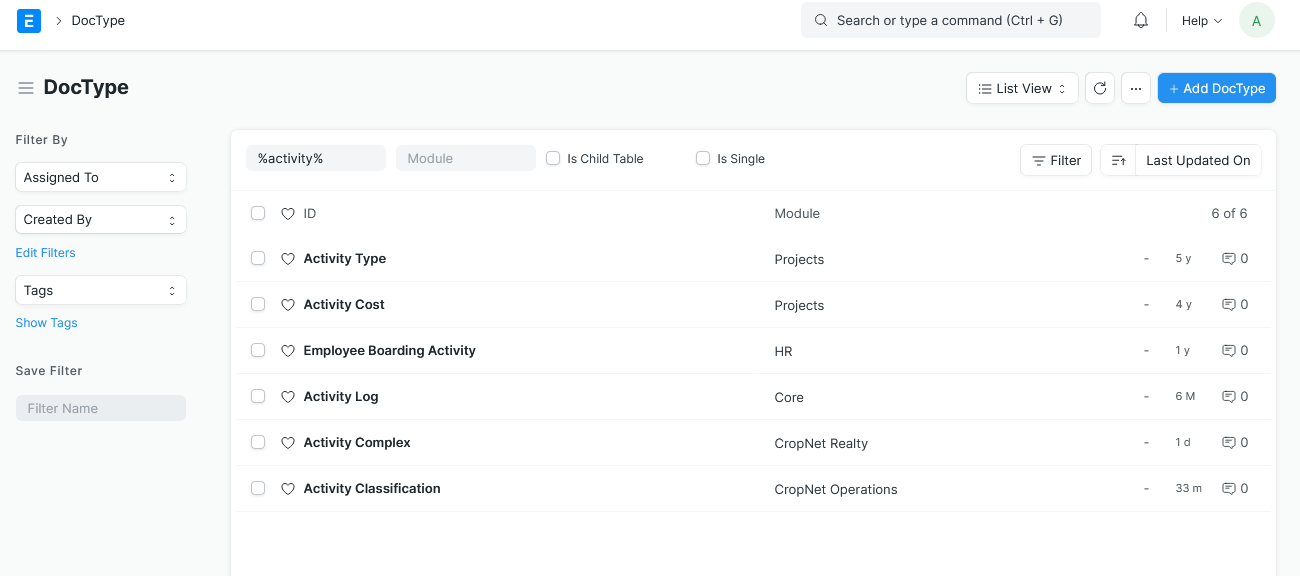This screenshot has width=1300, height=576.
Task: Like the Activity Type row heart icon
Action: [x=288, y=259]
